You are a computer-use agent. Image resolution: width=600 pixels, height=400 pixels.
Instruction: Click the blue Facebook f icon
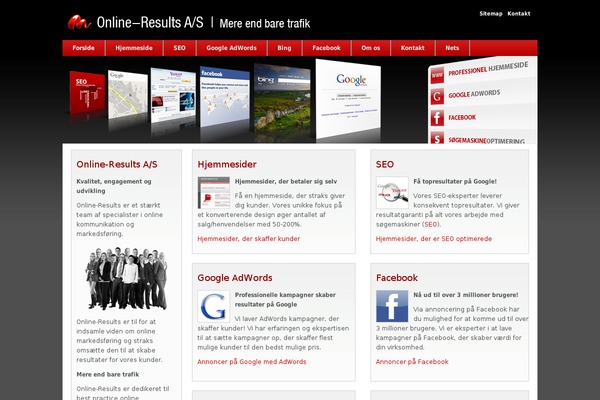[392, 306]
